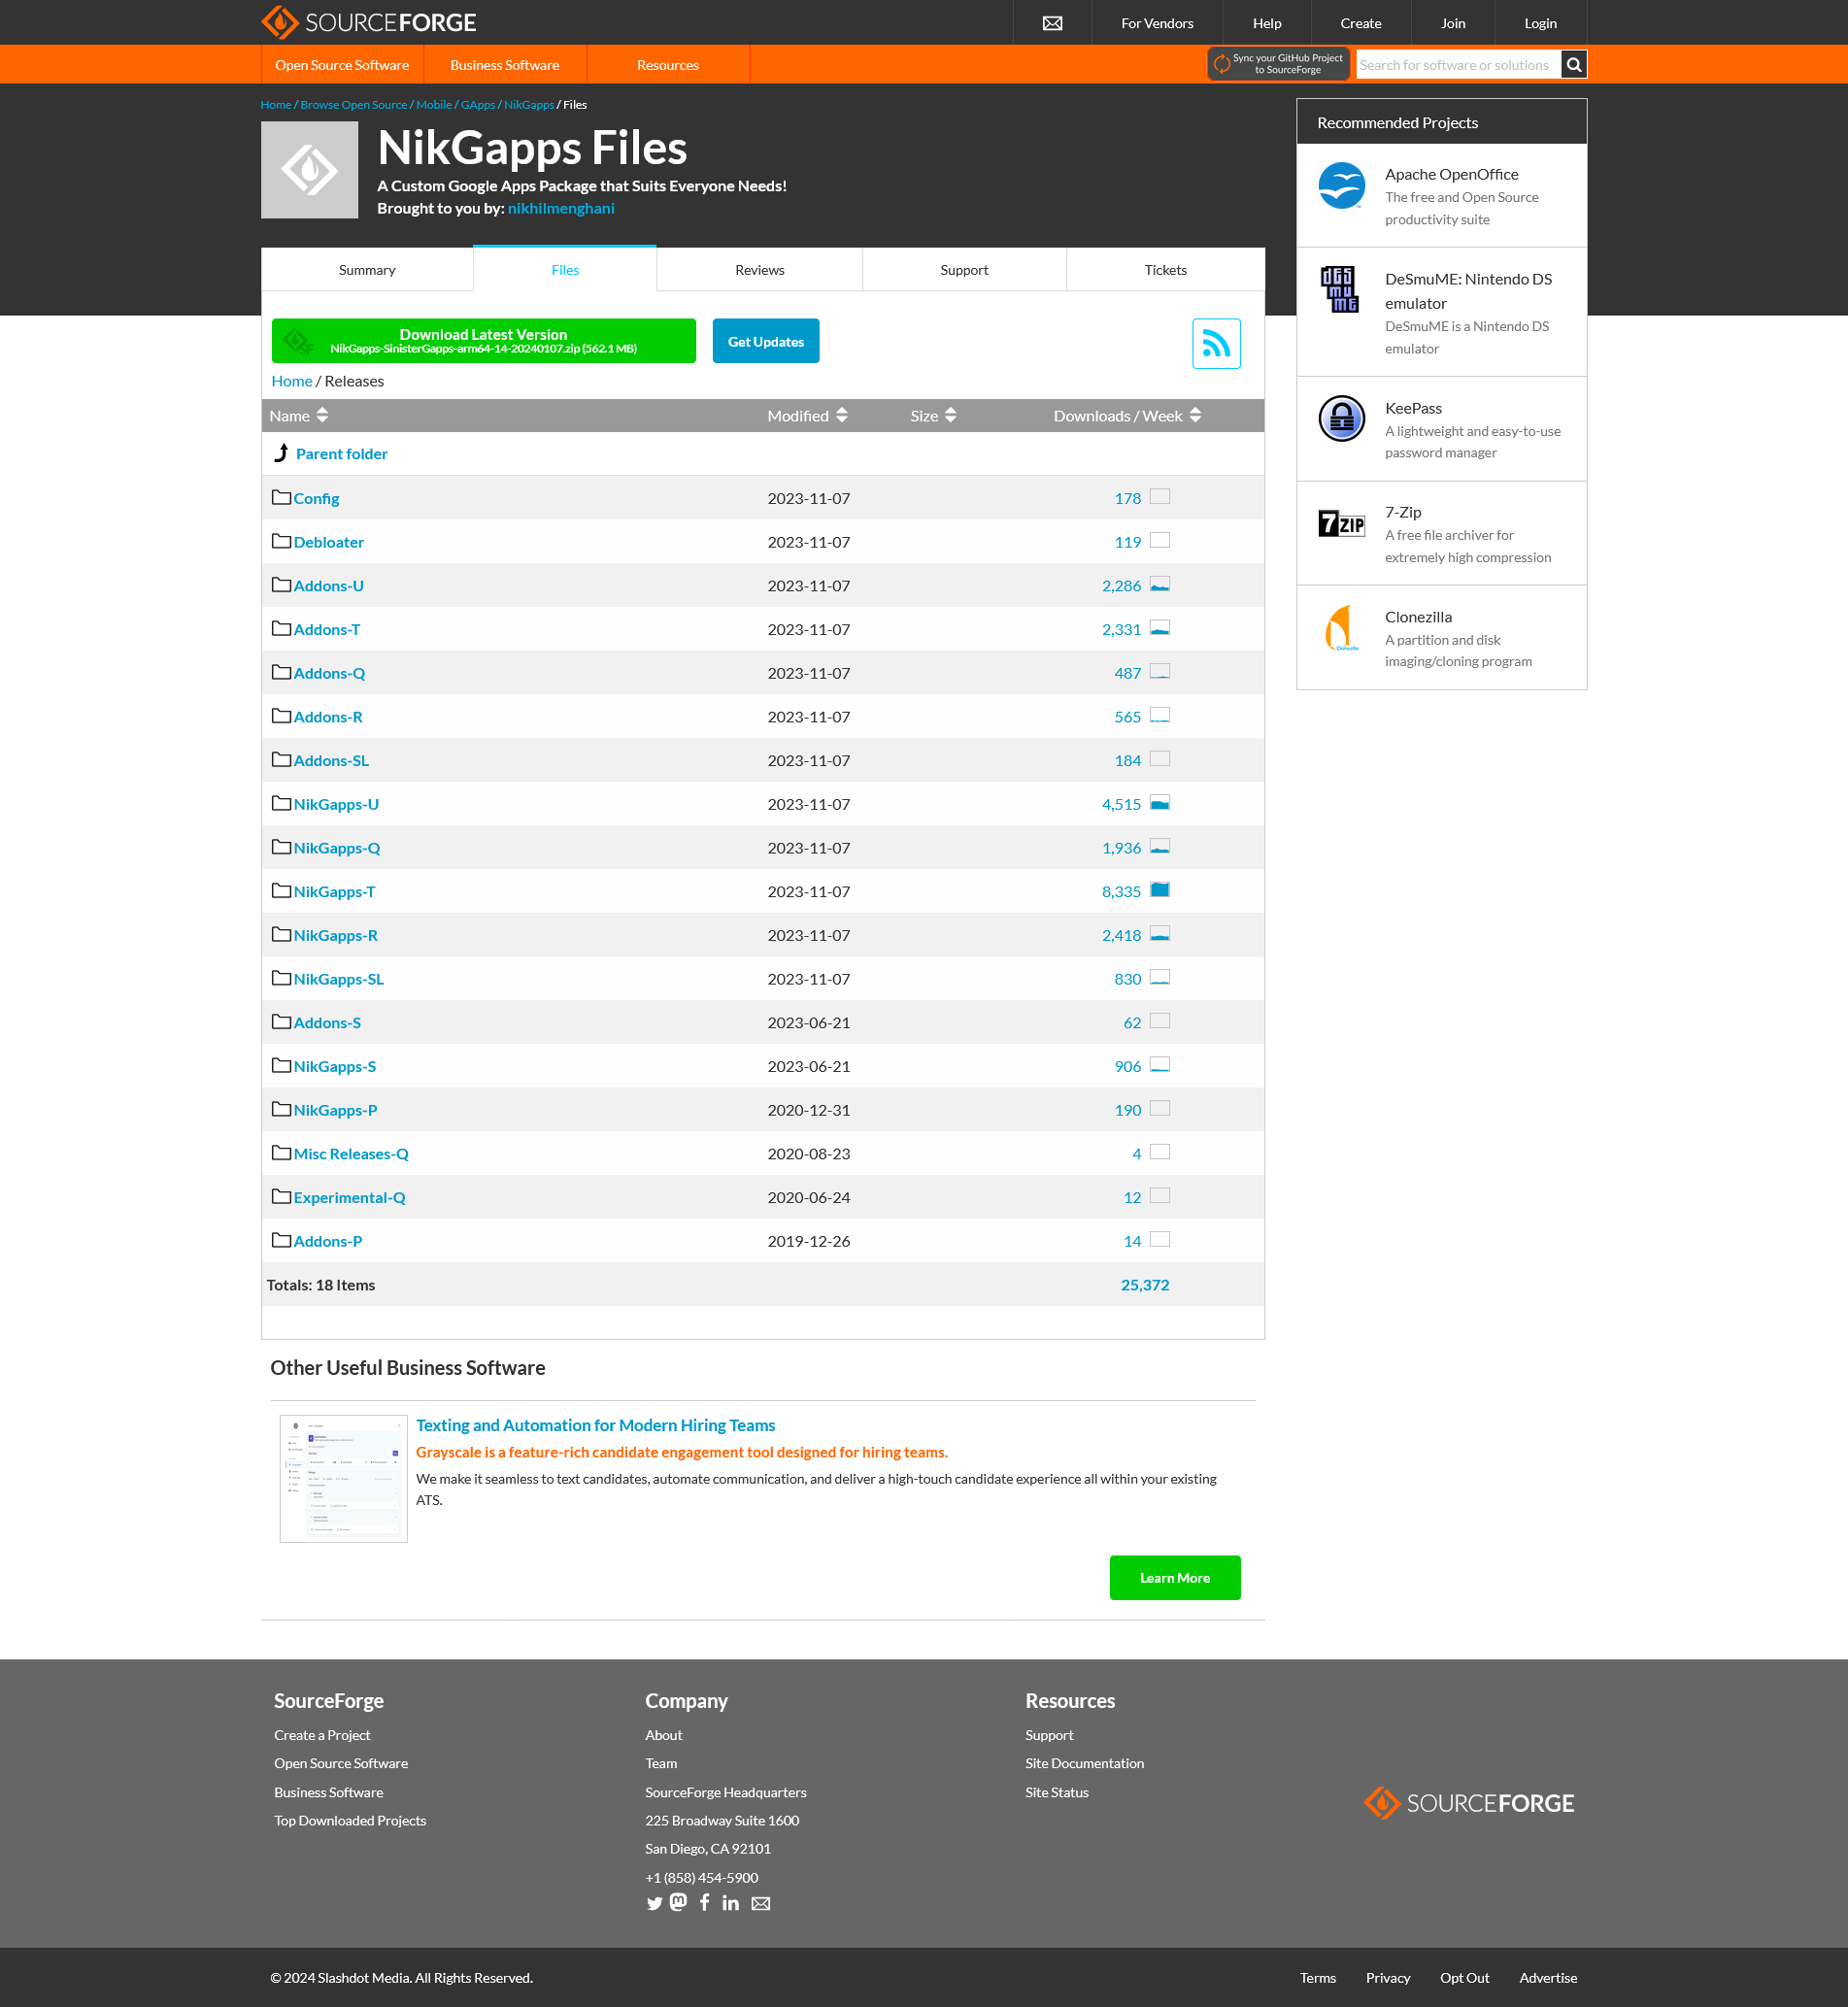Click the footer email envelope icon

point(761,1903)
